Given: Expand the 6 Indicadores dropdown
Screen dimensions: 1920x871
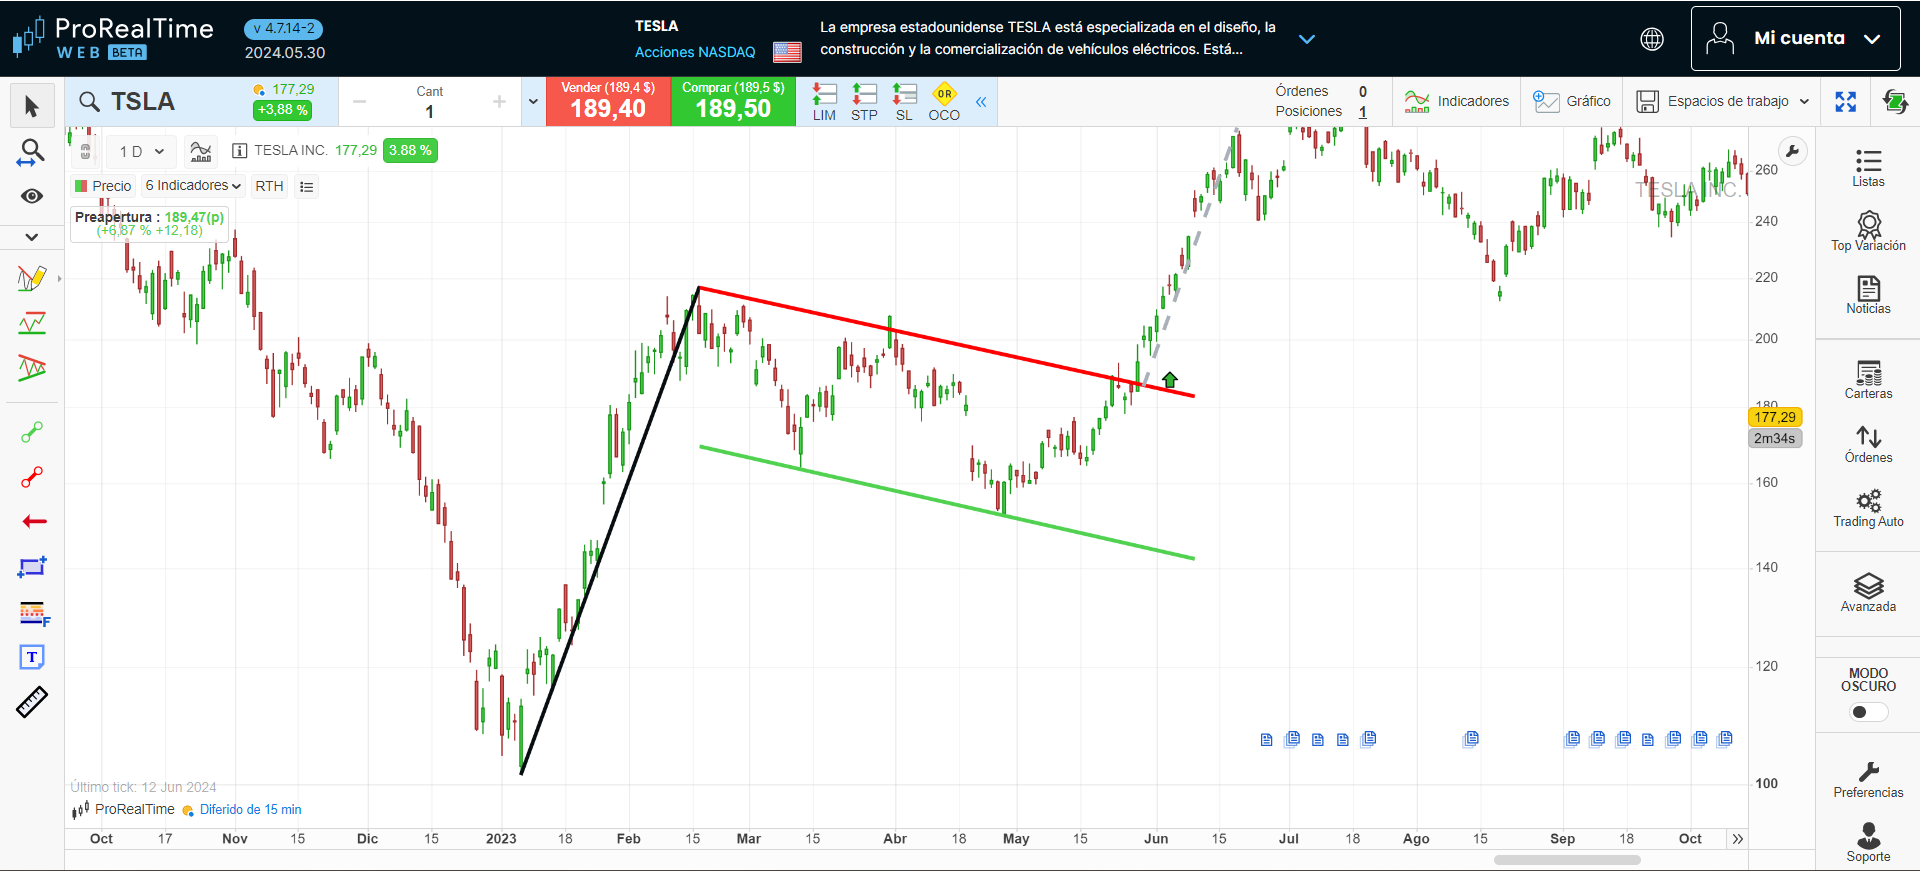Looking at the screenshot, I should pos(193,186).
